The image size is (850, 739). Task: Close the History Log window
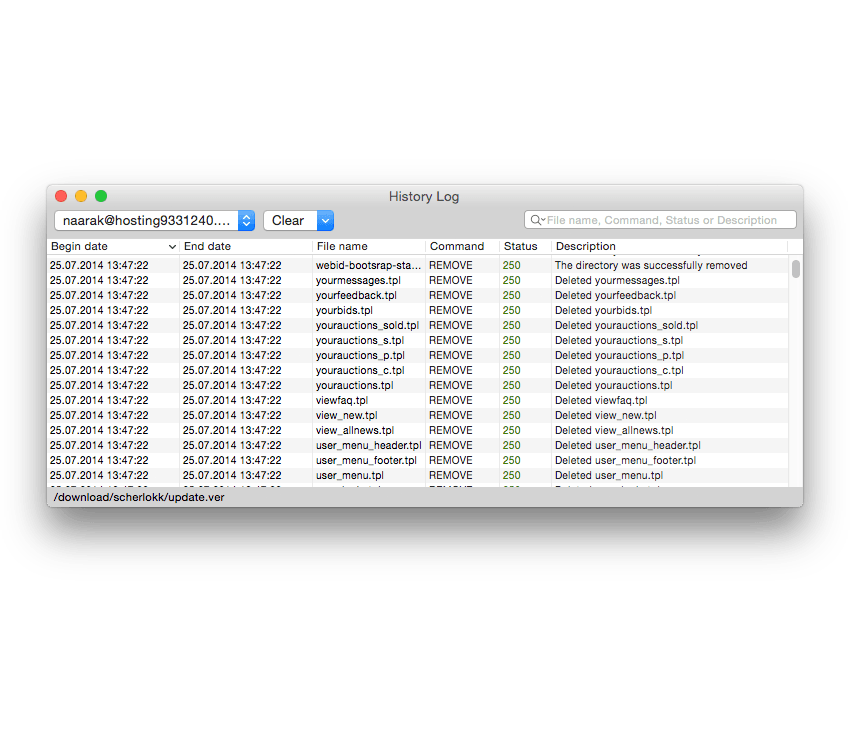point(61,196)
